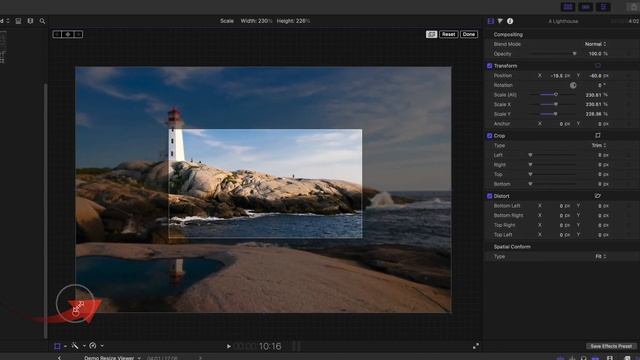Click the retime speedometer icon
The image size is (640, 360).
[x=93, y=346]
